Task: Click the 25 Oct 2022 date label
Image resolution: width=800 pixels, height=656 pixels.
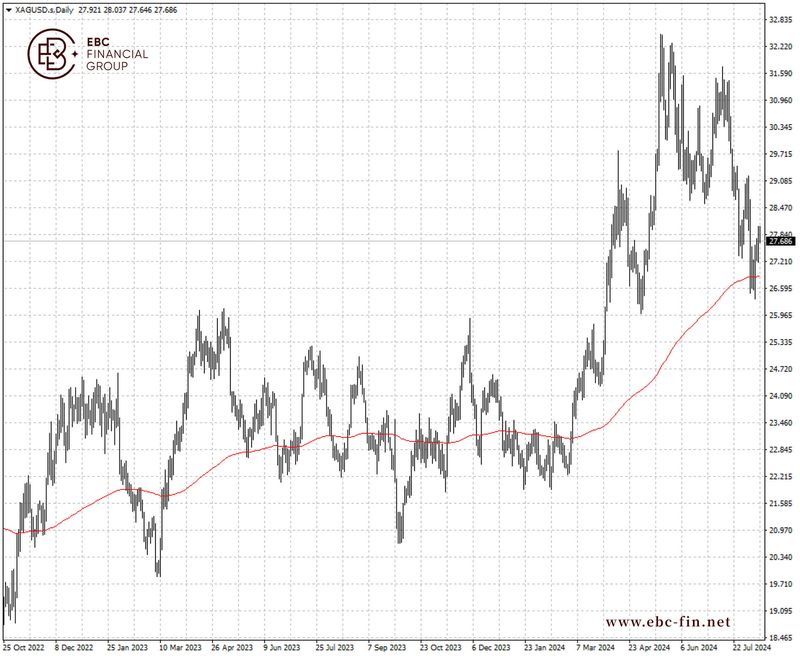Action: (25, 647)
